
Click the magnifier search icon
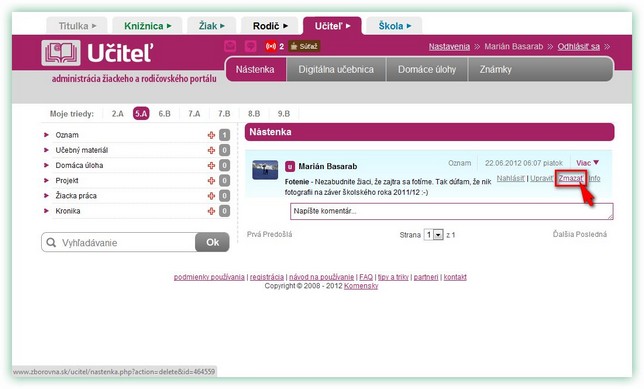pyautogui.click(x=51, y=242)
